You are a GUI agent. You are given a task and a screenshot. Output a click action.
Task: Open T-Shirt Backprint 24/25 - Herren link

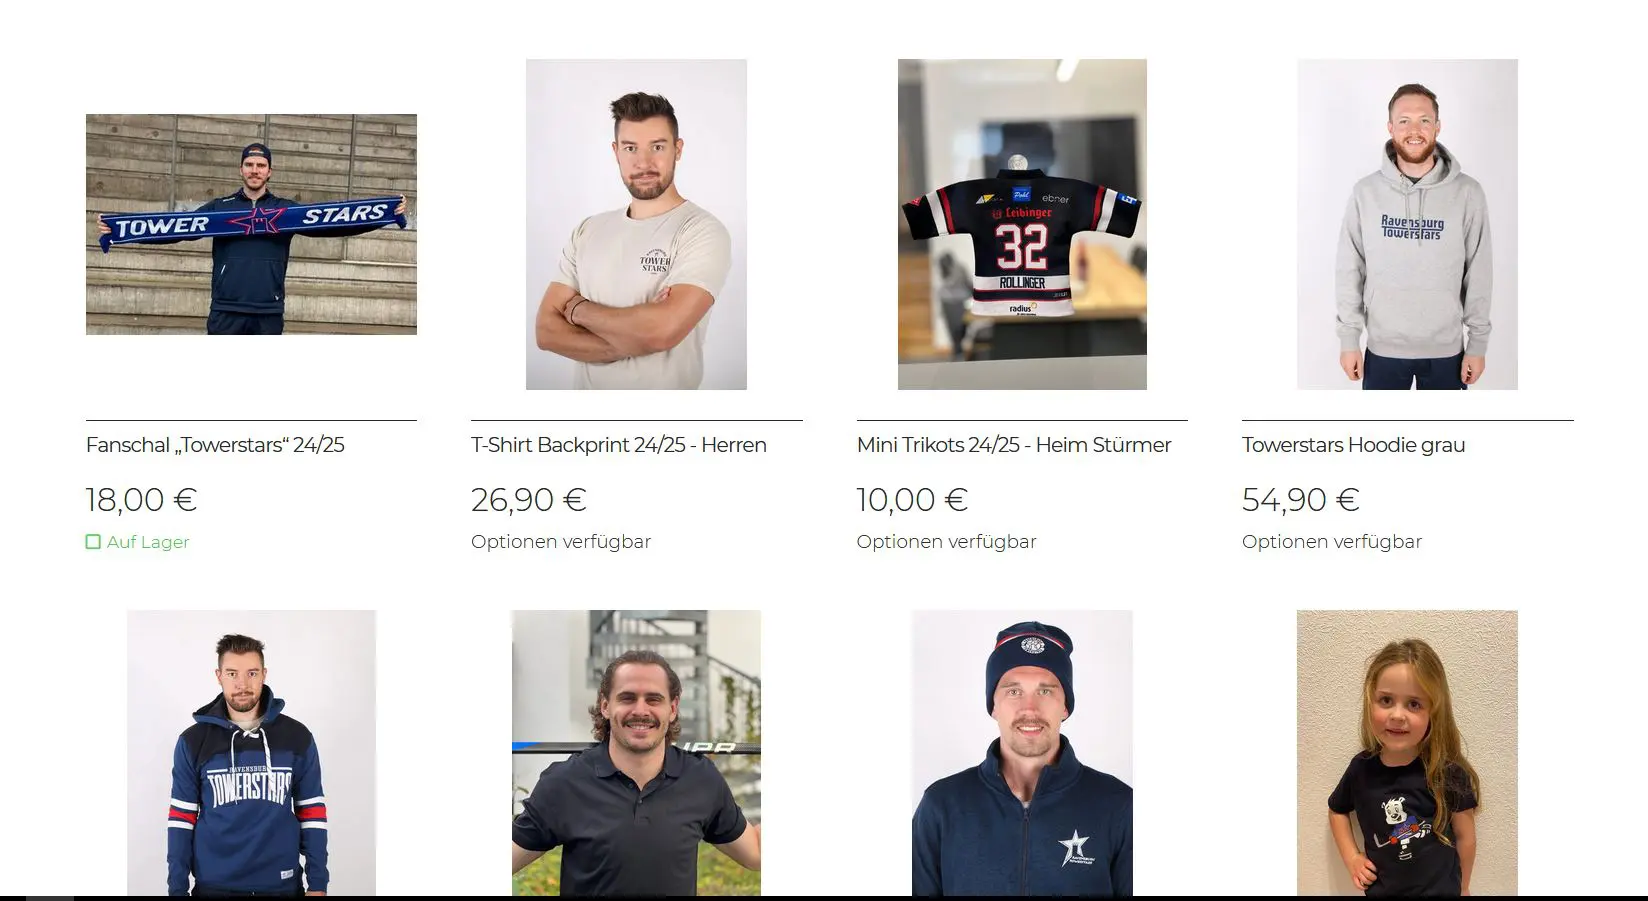[x=619, y=445]
